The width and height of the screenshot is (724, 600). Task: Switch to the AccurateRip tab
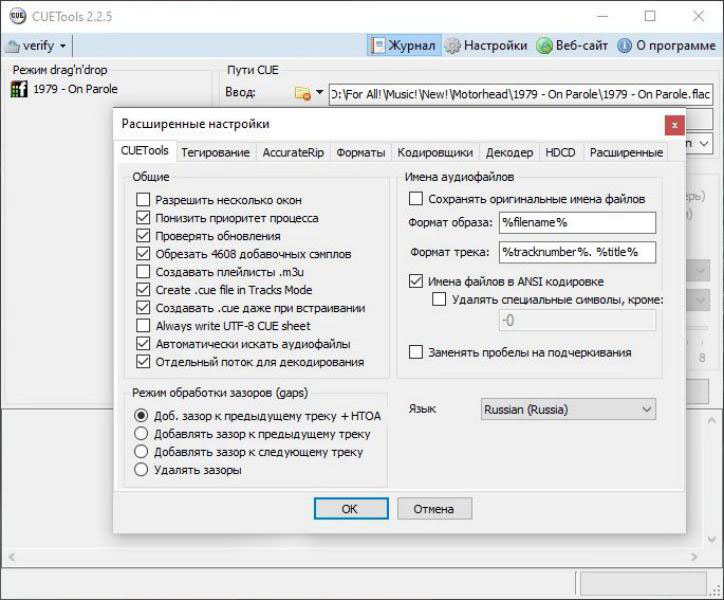click(293, 152)
